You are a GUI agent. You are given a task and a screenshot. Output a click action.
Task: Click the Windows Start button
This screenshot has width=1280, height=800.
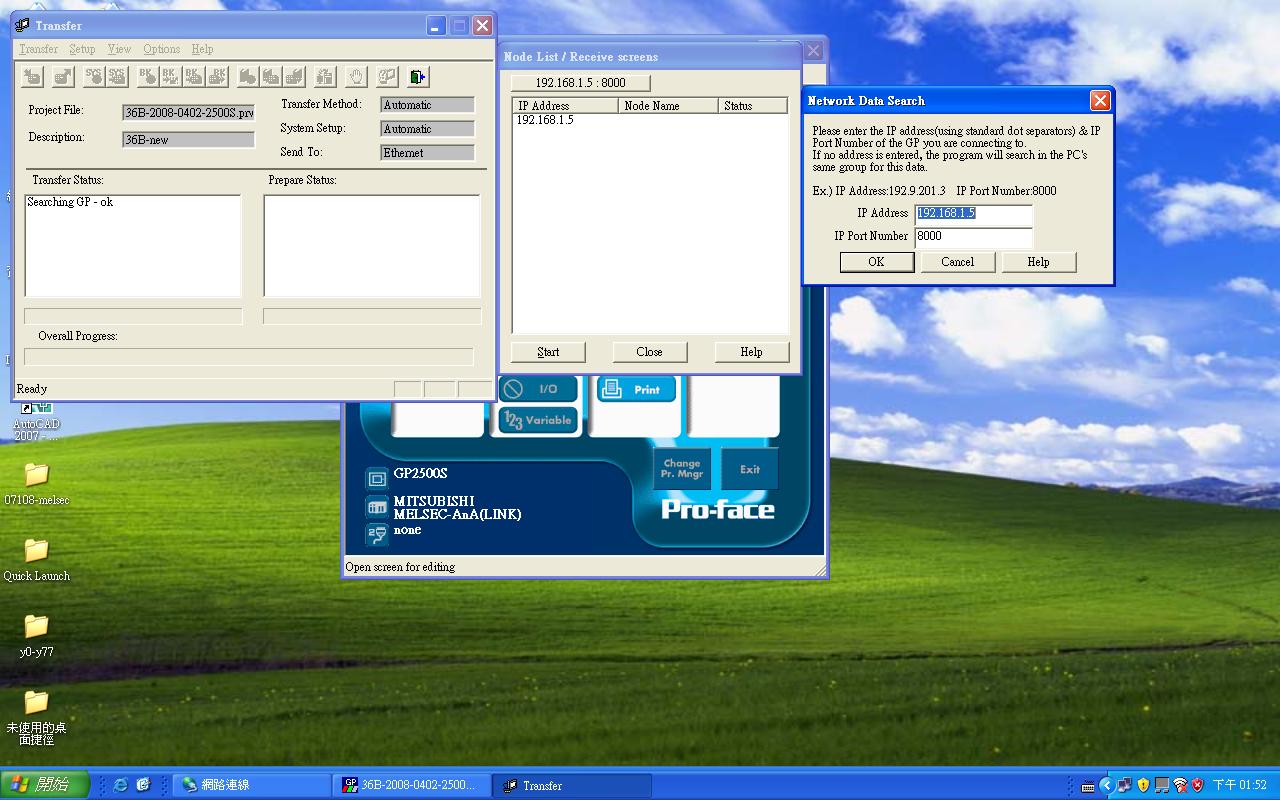[x=45, y=785]
